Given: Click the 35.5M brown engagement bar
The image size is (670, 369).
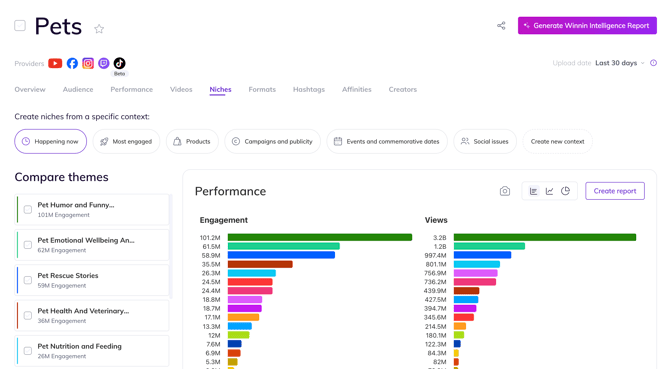Looking at the screenshot, I should click(x=260, y=264).
